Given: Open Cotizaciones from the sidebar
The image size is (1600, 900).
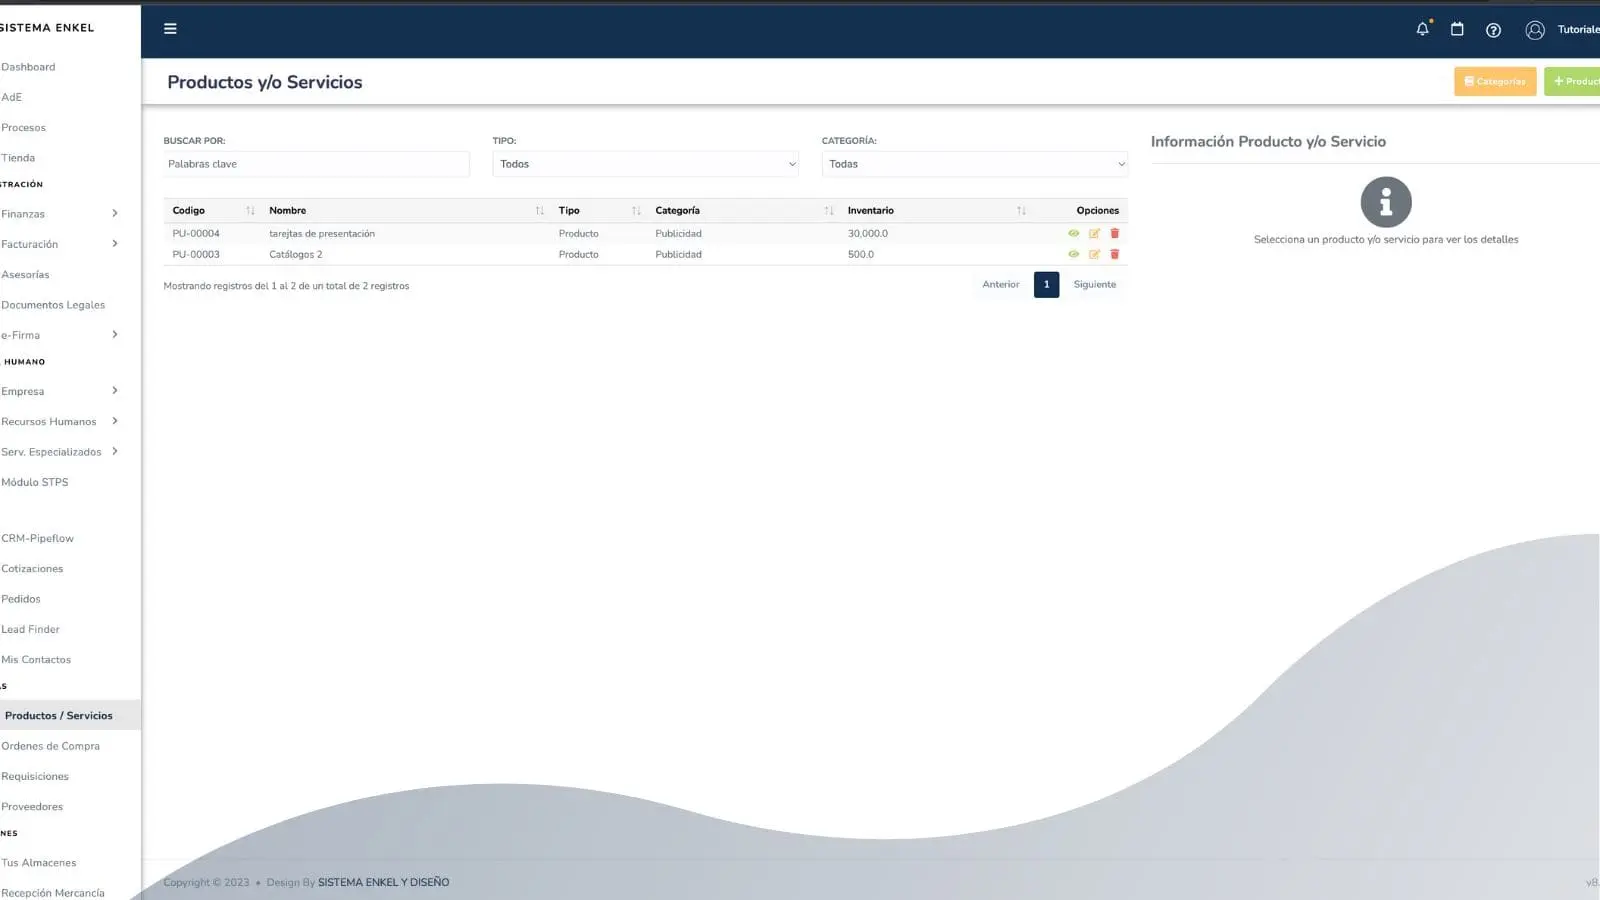Looking at the screenshot, I should point(32,569).
